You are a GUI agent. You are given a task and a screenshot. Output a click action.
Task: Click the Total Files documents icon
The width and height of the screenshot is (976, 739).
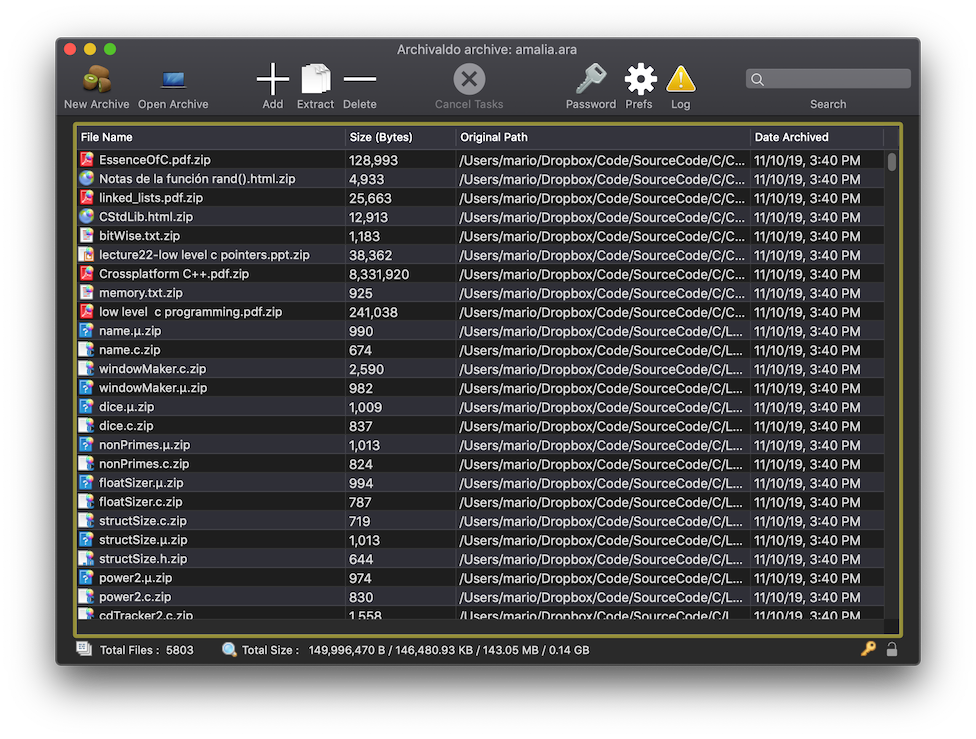click(x=84, y=649)
